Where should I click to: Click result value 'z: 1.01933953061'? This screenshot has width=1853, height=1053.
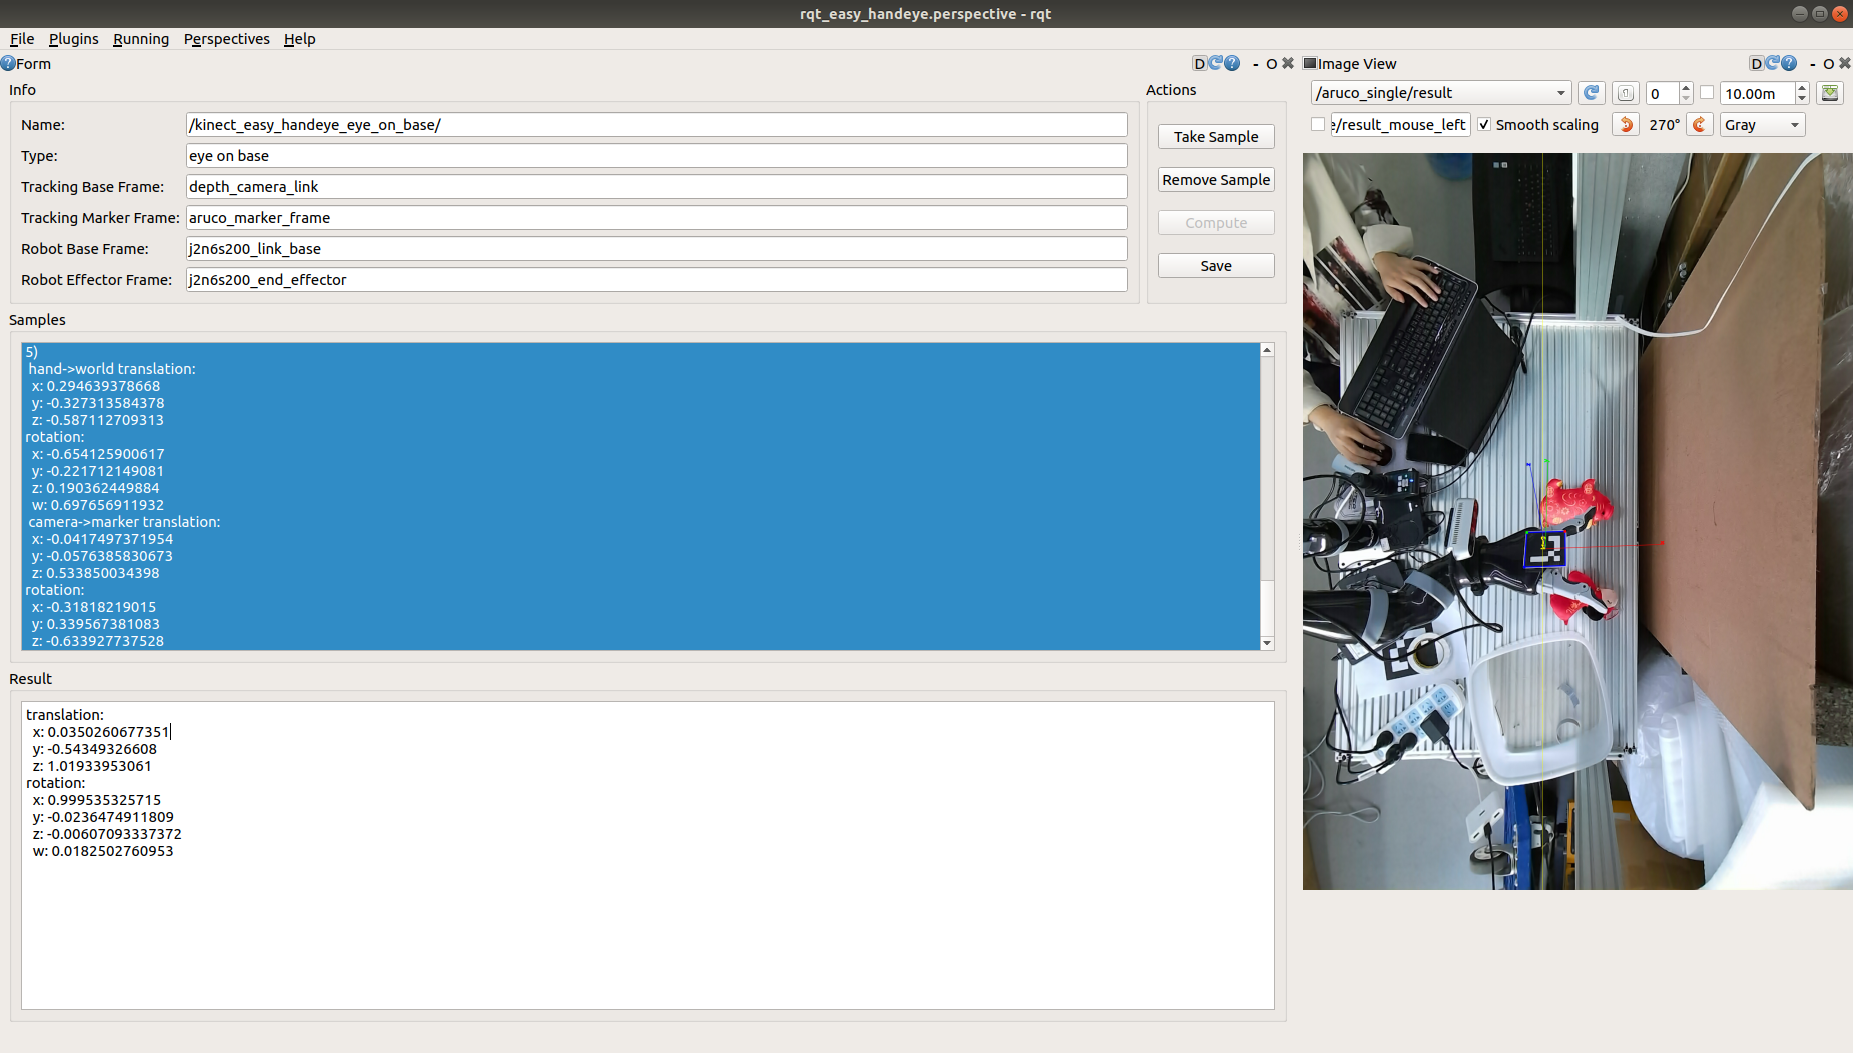coord(92,766)
